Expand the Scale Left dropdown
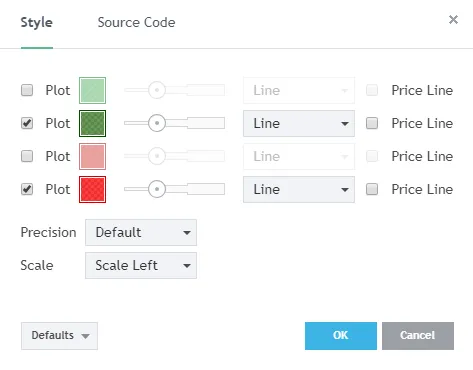The width and height of the screenshot is (473, 370). click(141, 265)
